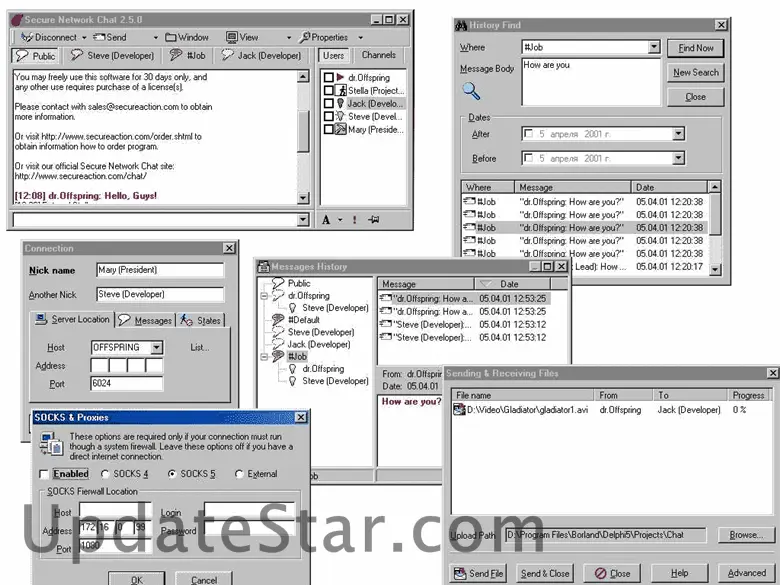Image resolution: width=780 pixels, height=585 pixels.
Task: Check the box next to Steve (Devel...) user
Action: (x=328, y=116)
